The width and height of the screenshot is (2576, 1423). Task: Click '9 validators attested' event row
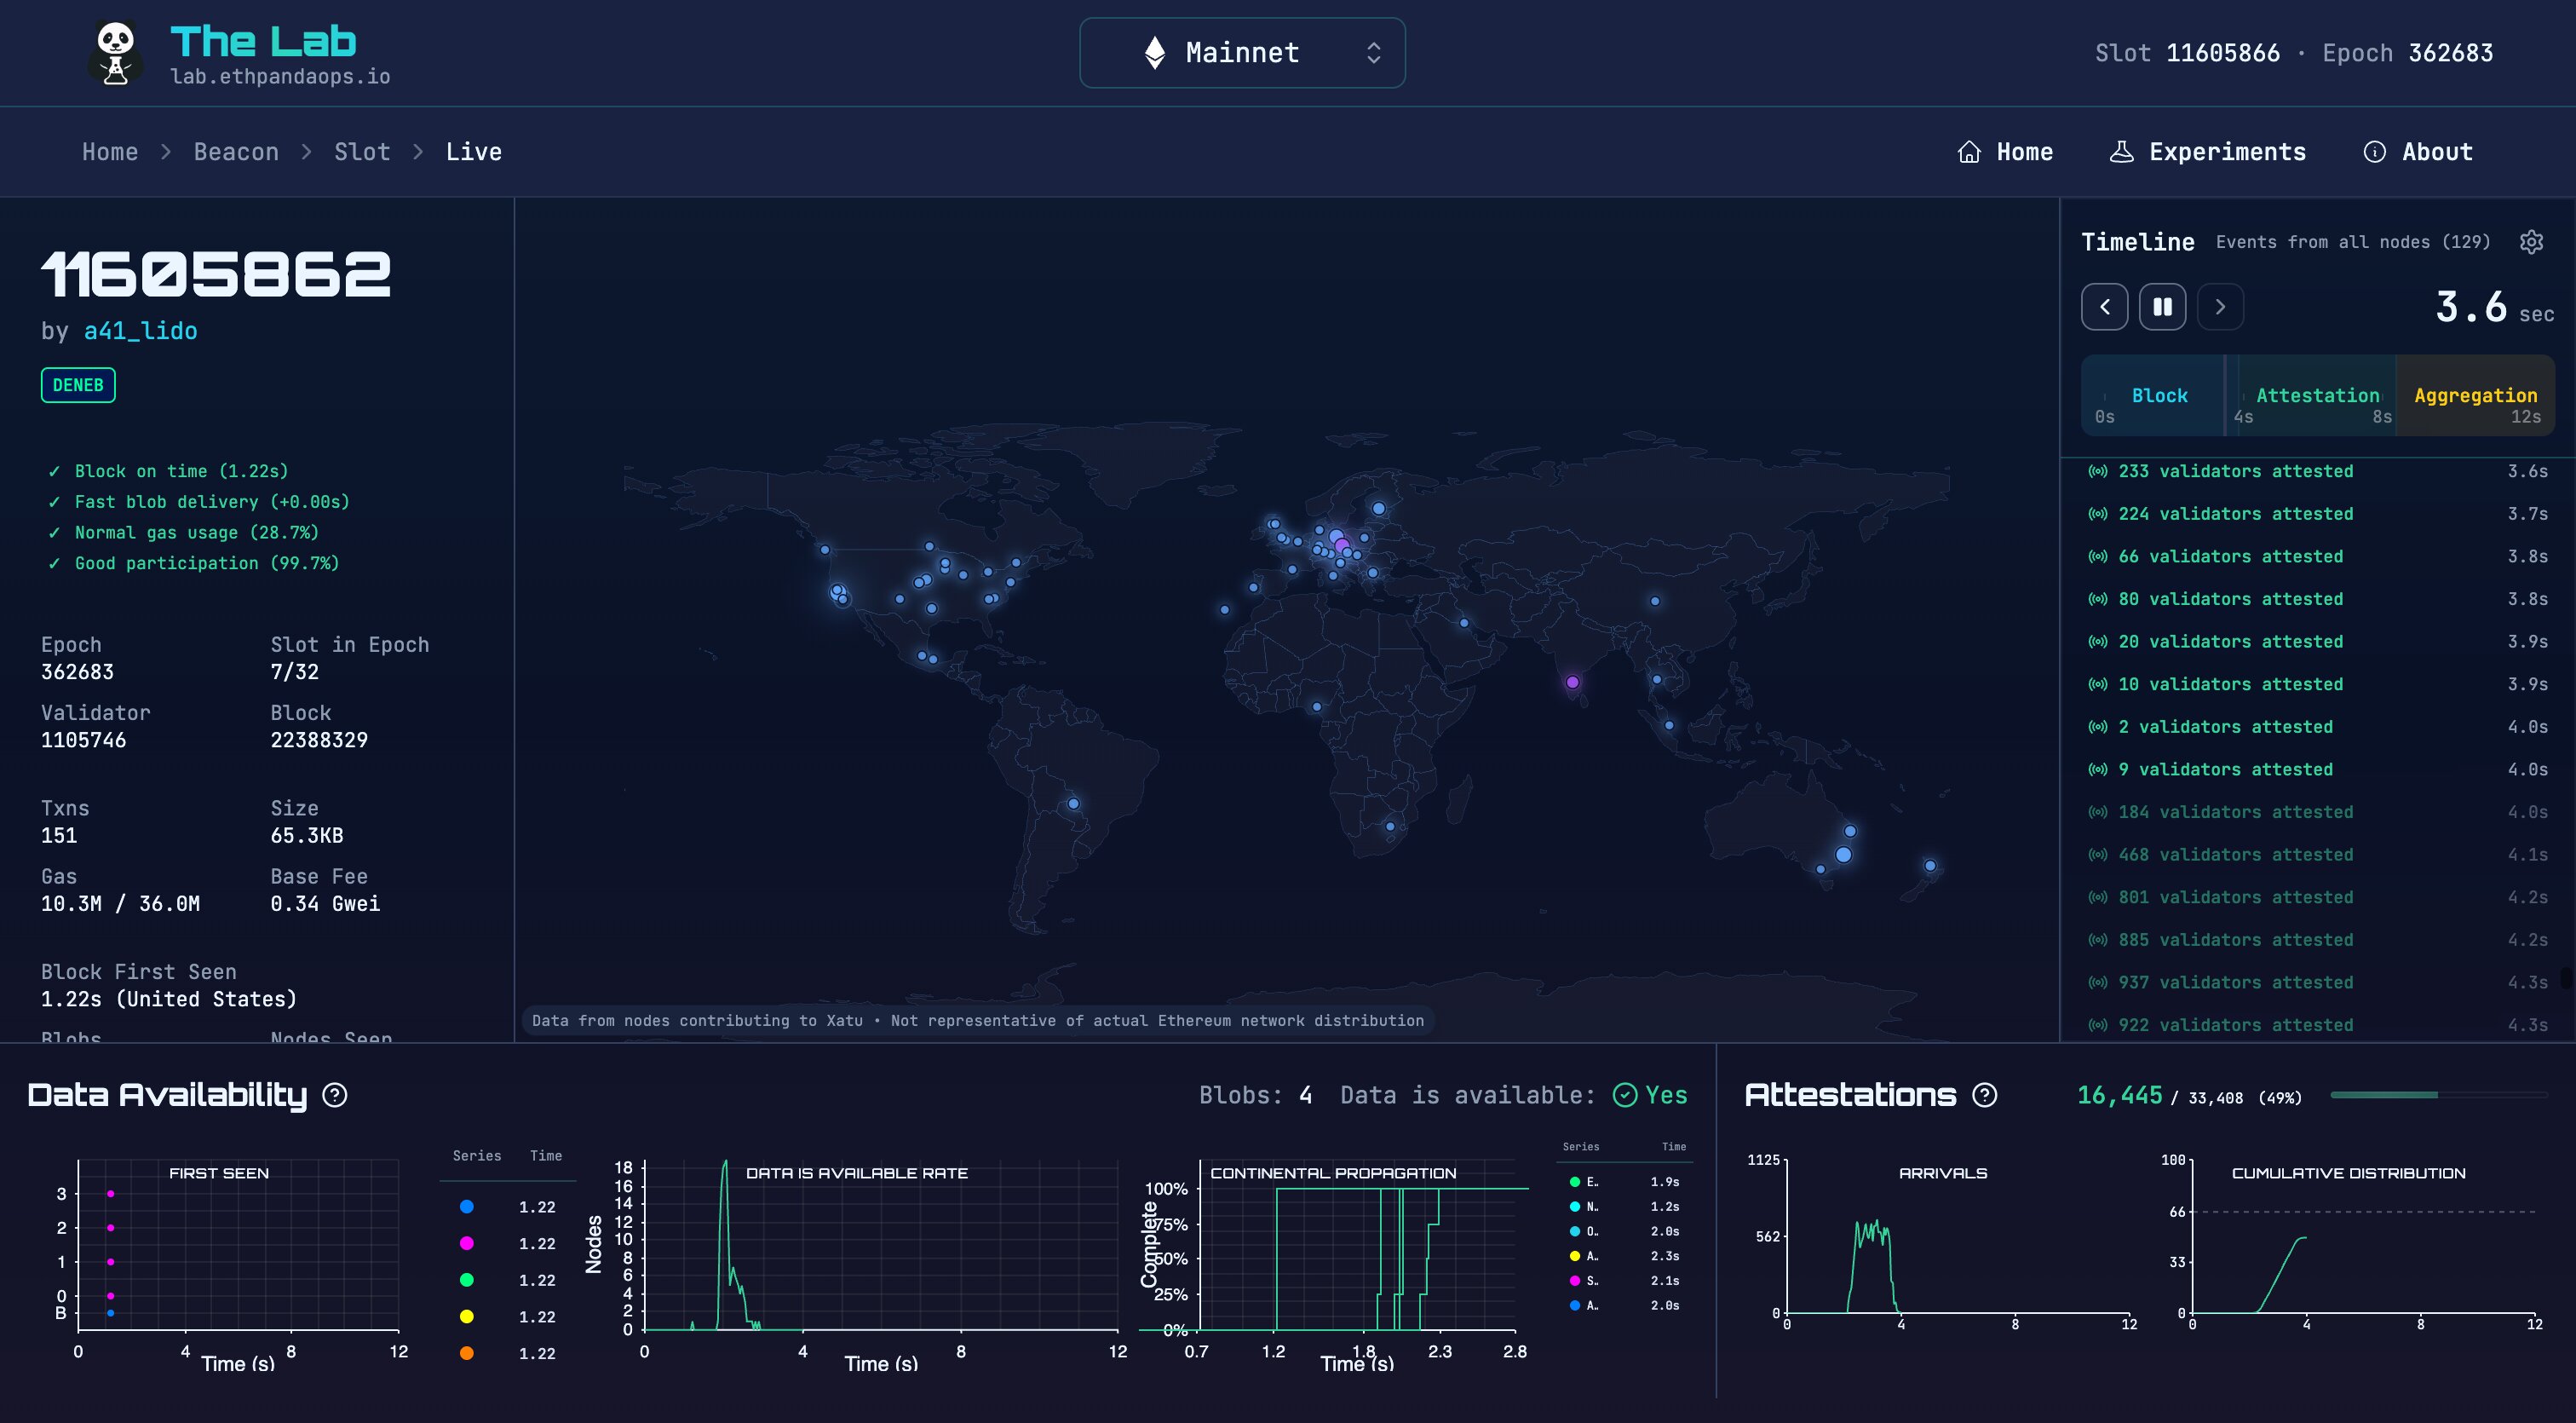(2317, 769)
